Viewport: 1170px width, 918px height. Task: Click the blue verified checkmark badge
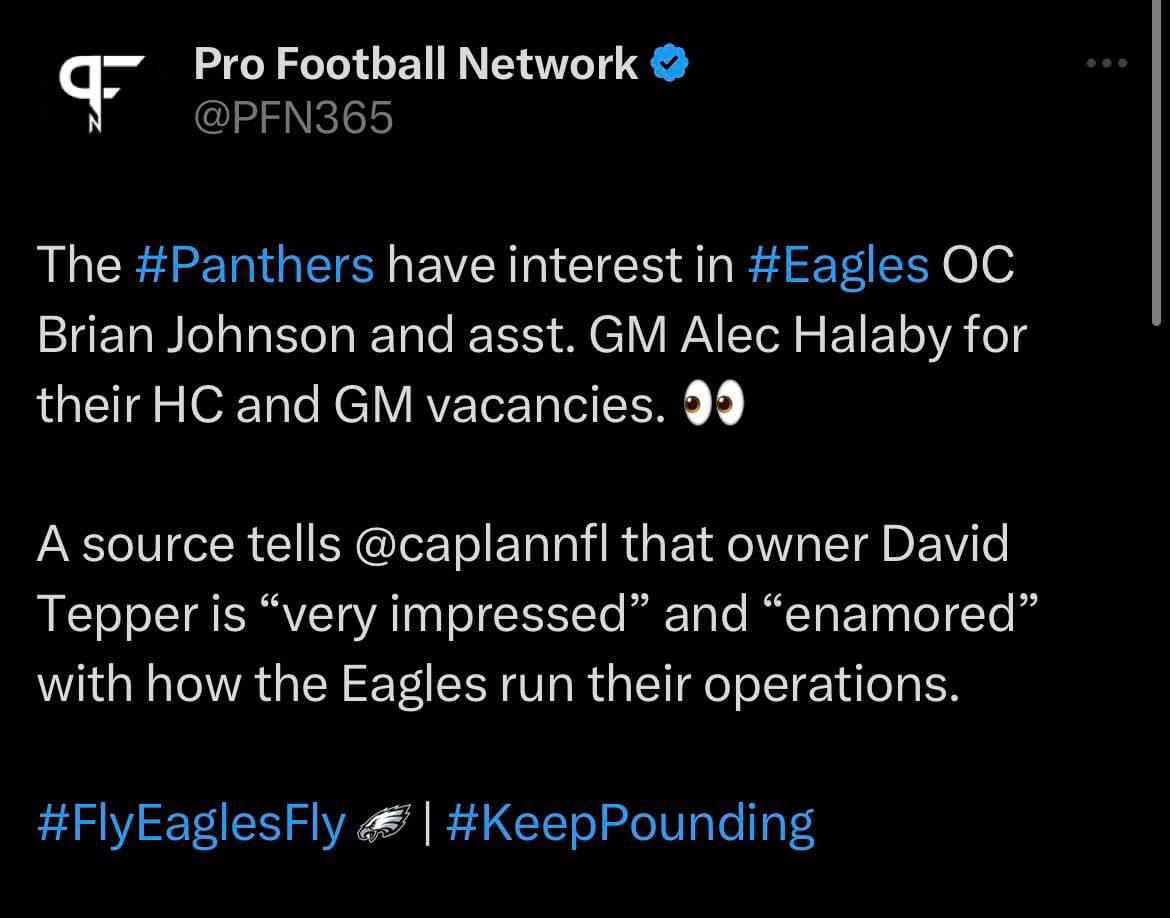pyautogui.click(x=669, y=65)
